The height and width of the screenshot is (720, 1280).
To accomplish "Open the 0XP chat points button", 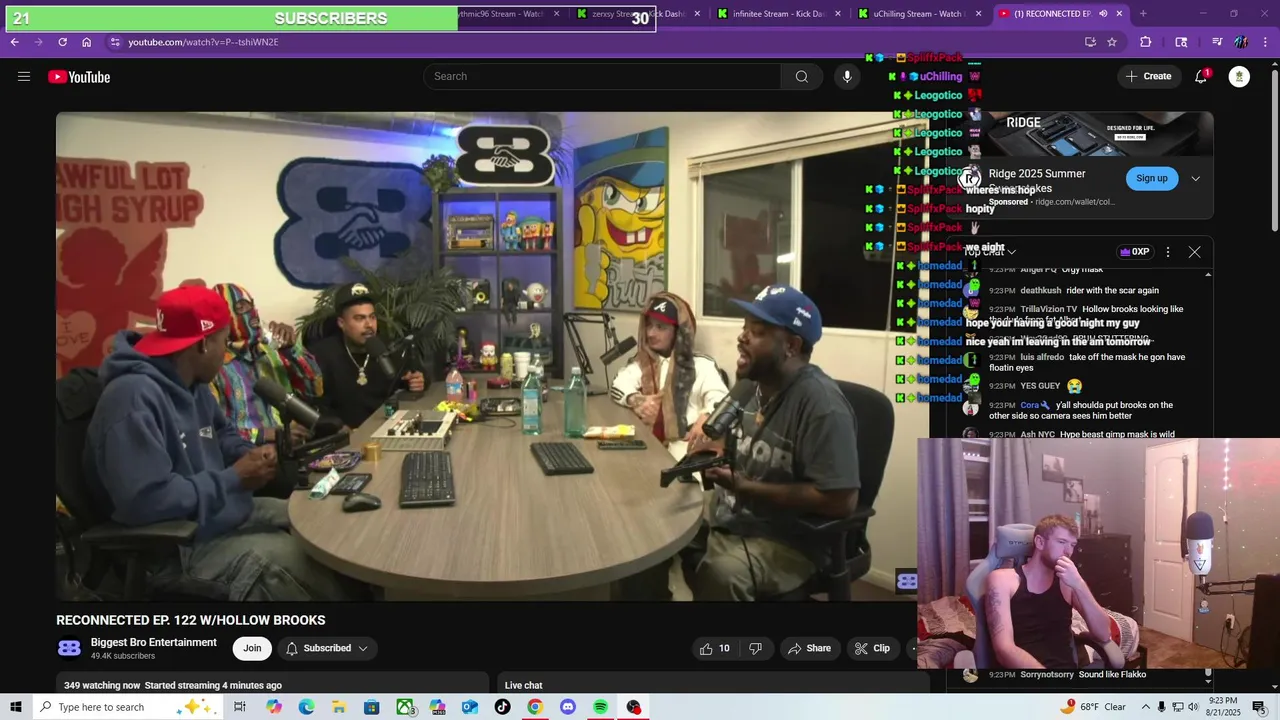I will 1135,252.
